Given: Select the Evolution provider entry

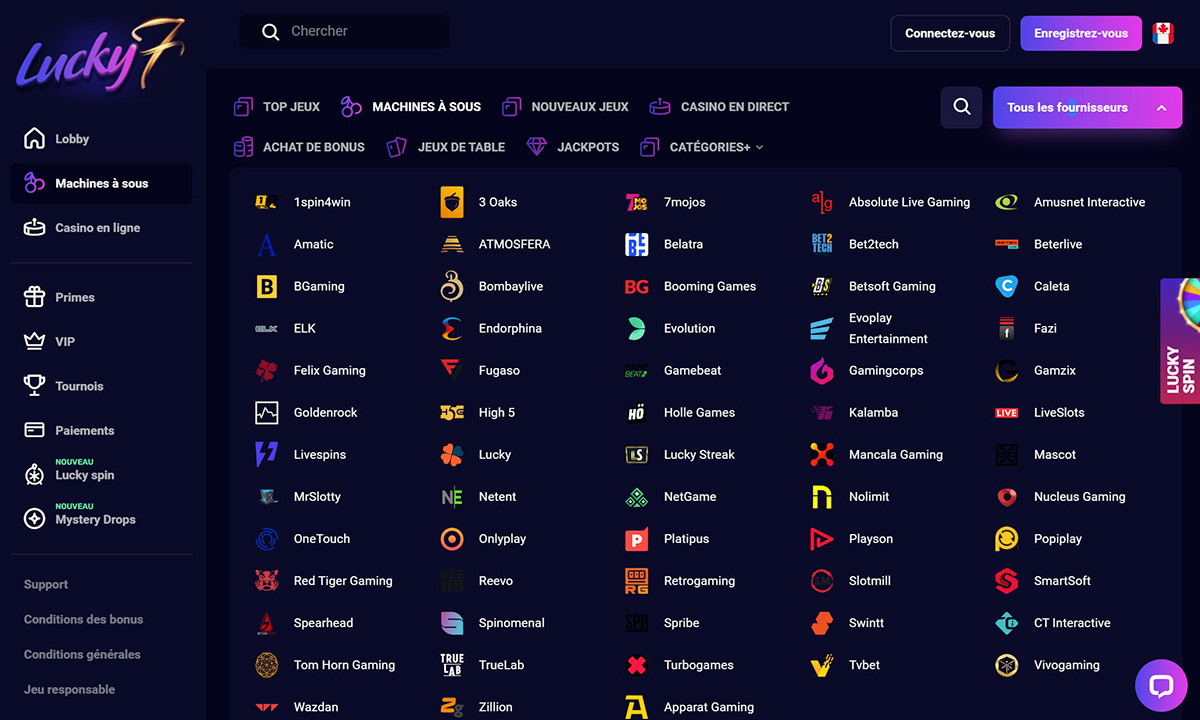Looking at the screenshot, I should coord(689,329).
